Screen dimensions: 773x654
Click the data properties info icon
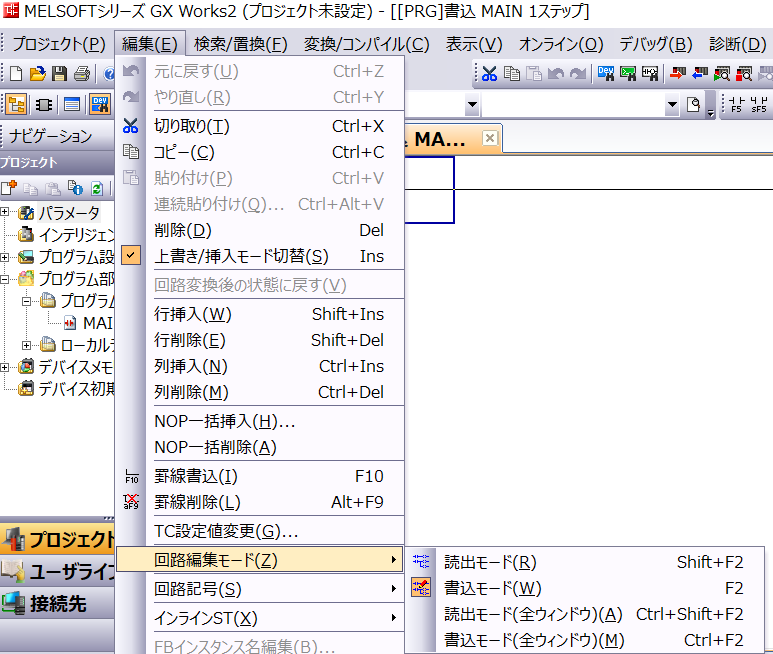point(75,188)
